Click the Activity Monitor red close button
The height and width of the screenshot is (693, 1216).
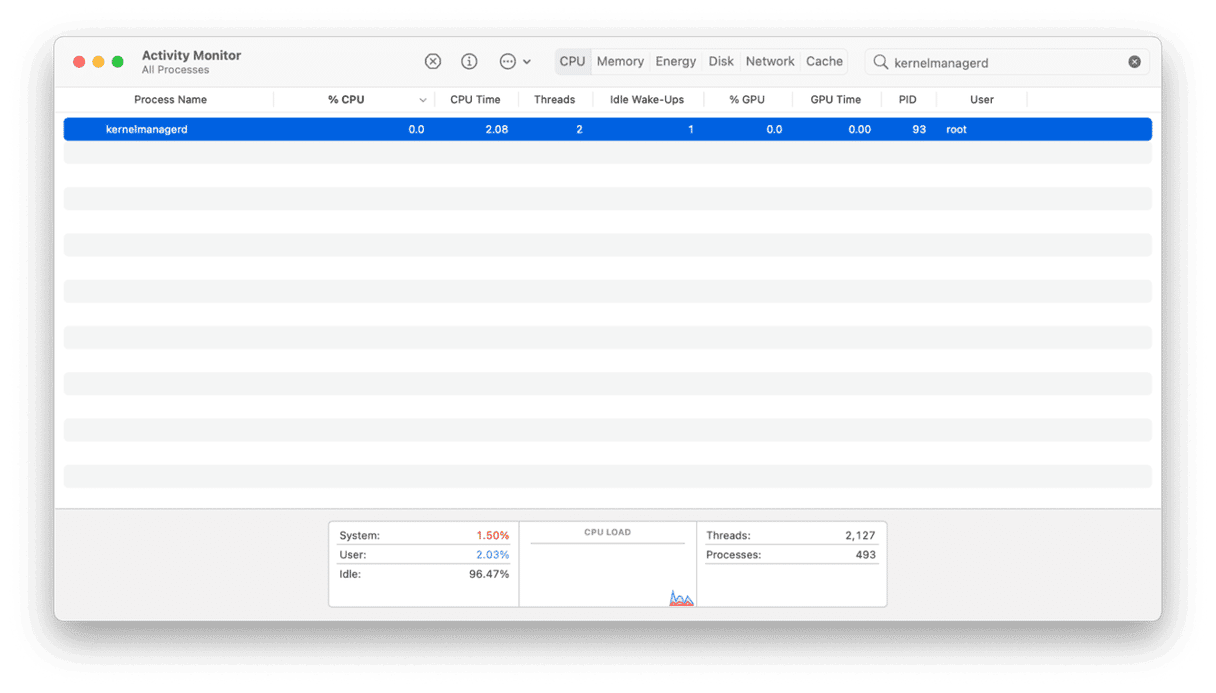coord(78,61)
